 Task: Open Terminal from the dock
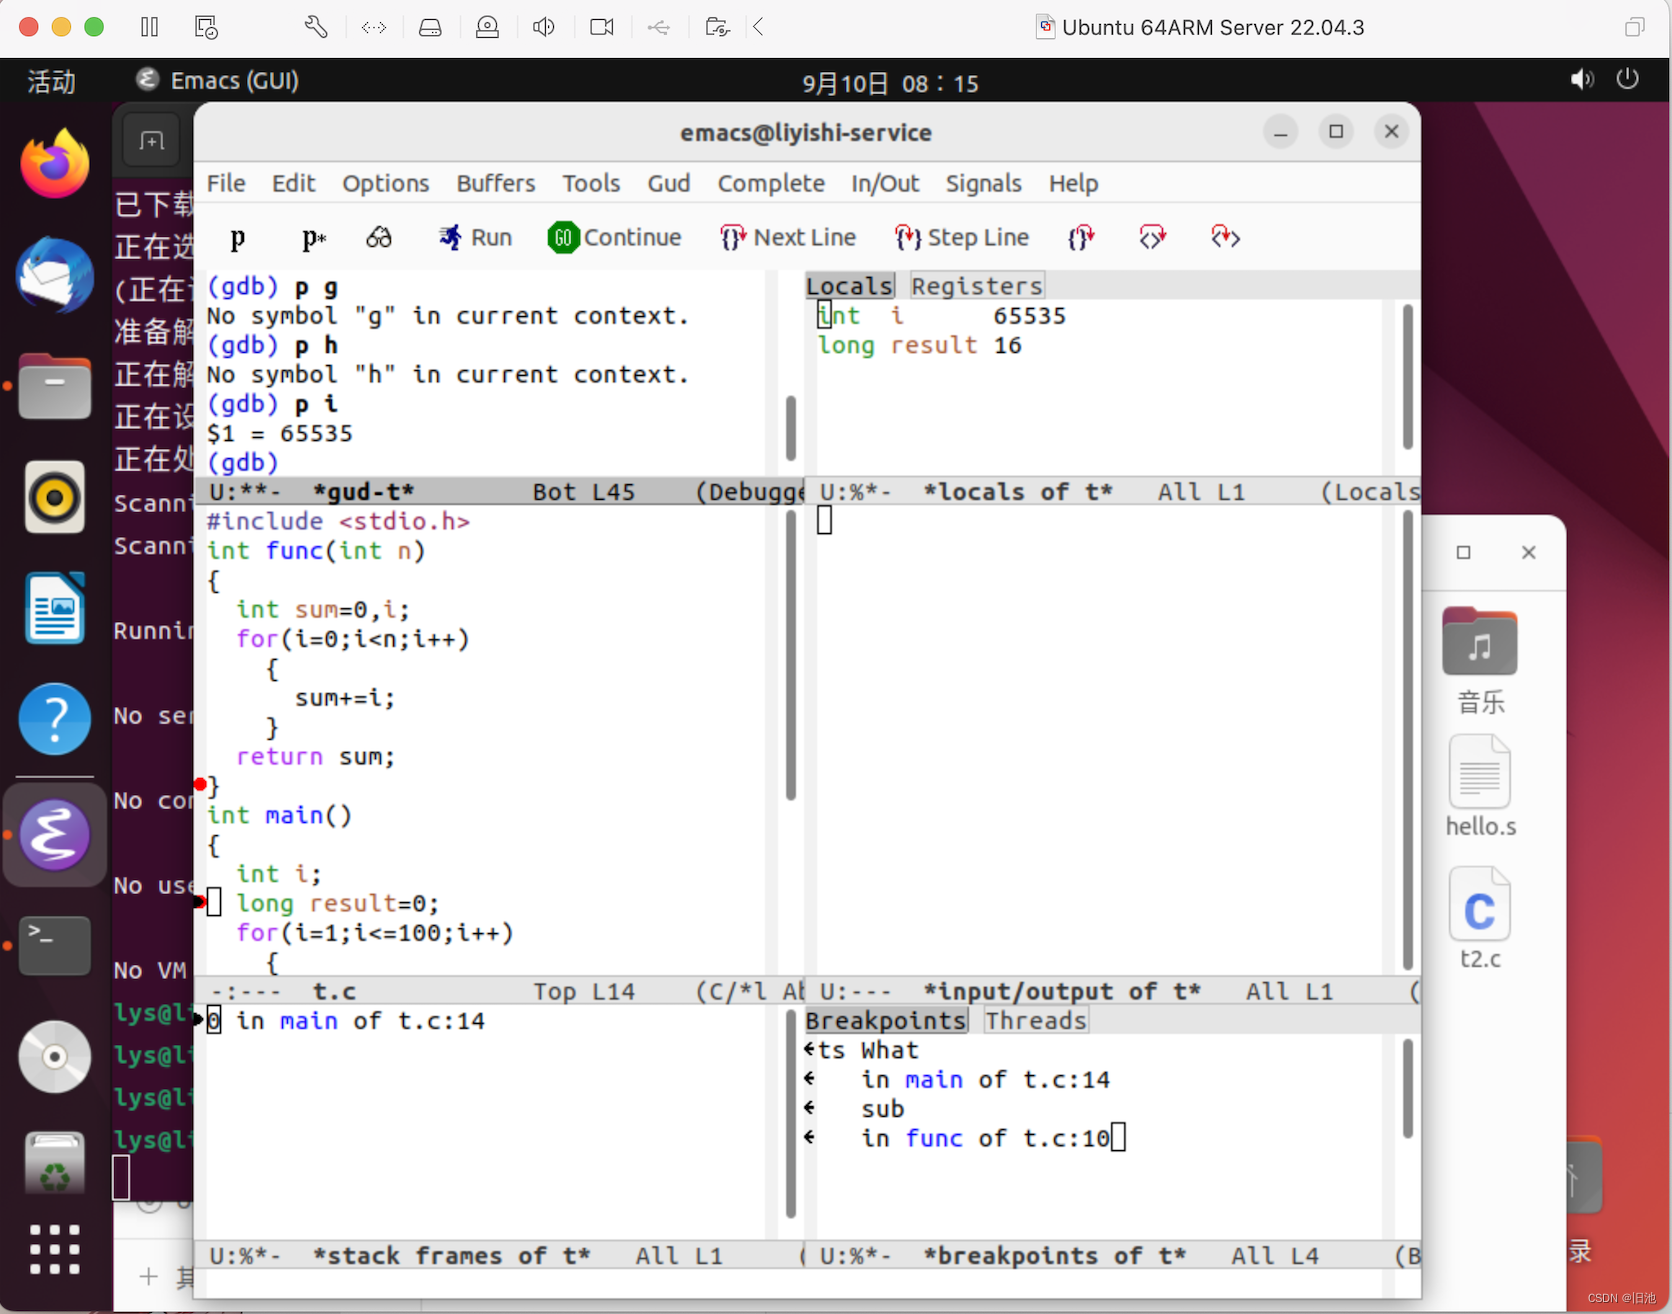(55, 945)
